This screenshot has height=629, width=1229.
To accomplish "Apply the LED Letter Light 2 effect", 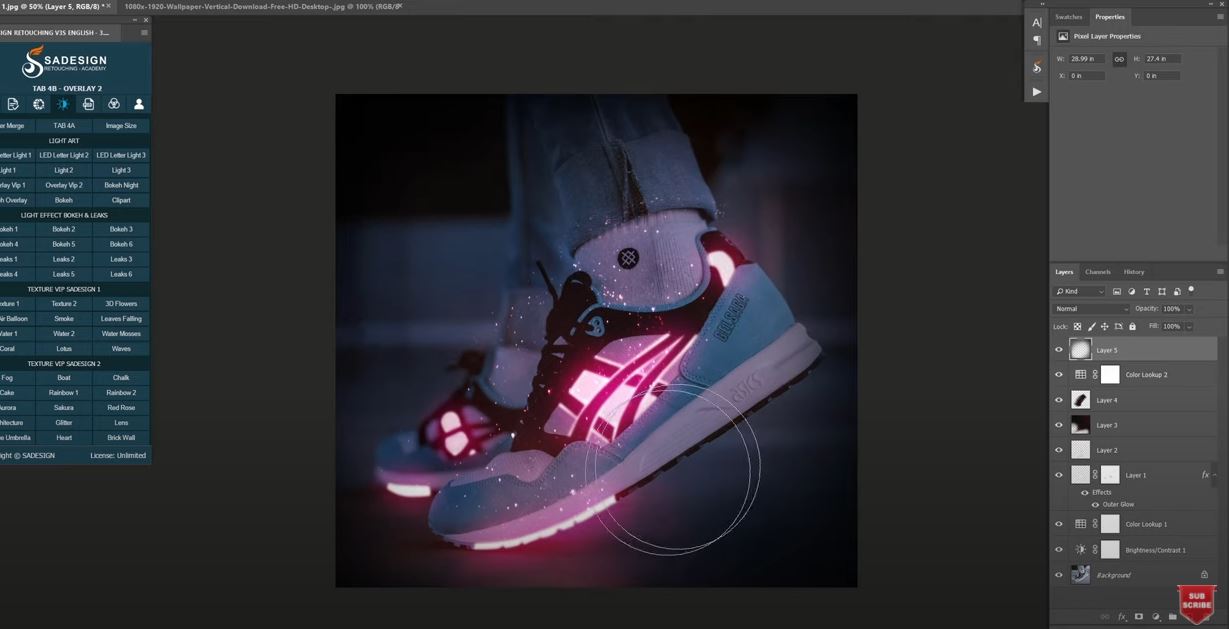I will (64, 155).
